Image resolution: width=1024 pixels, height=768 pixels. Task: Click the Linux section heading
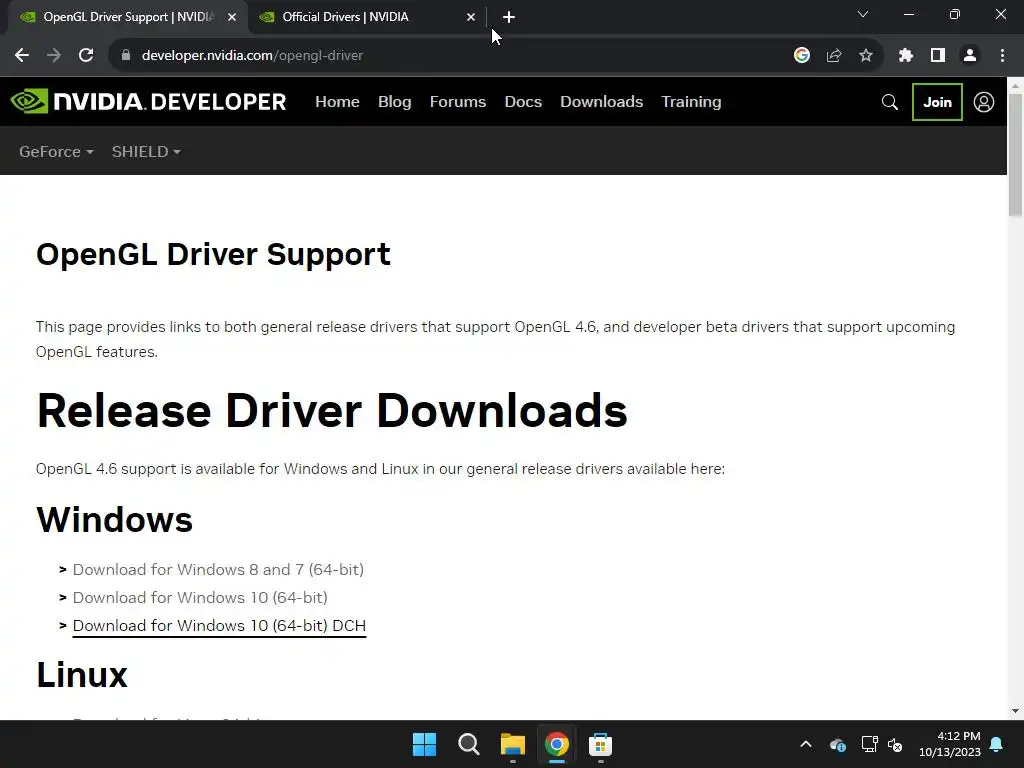[x=82, y=675]
